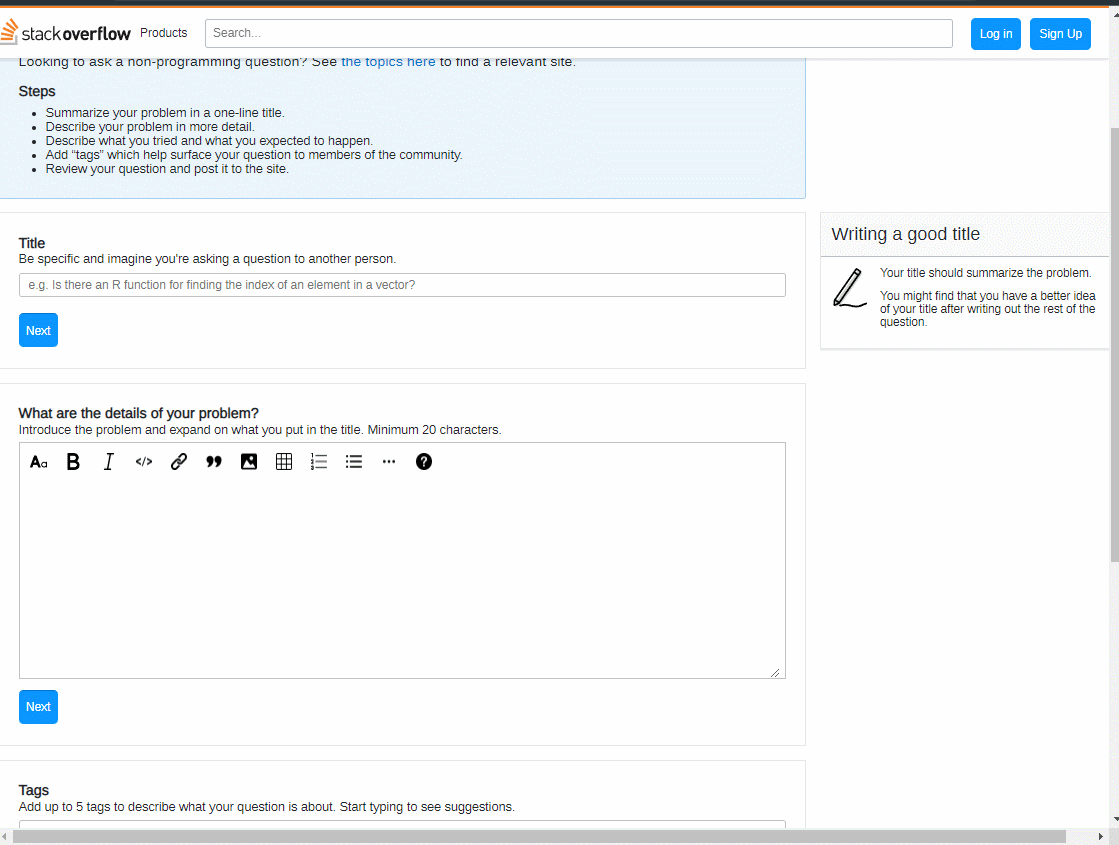Insert a hyperlink using the link icon

(x=178, y=462)
